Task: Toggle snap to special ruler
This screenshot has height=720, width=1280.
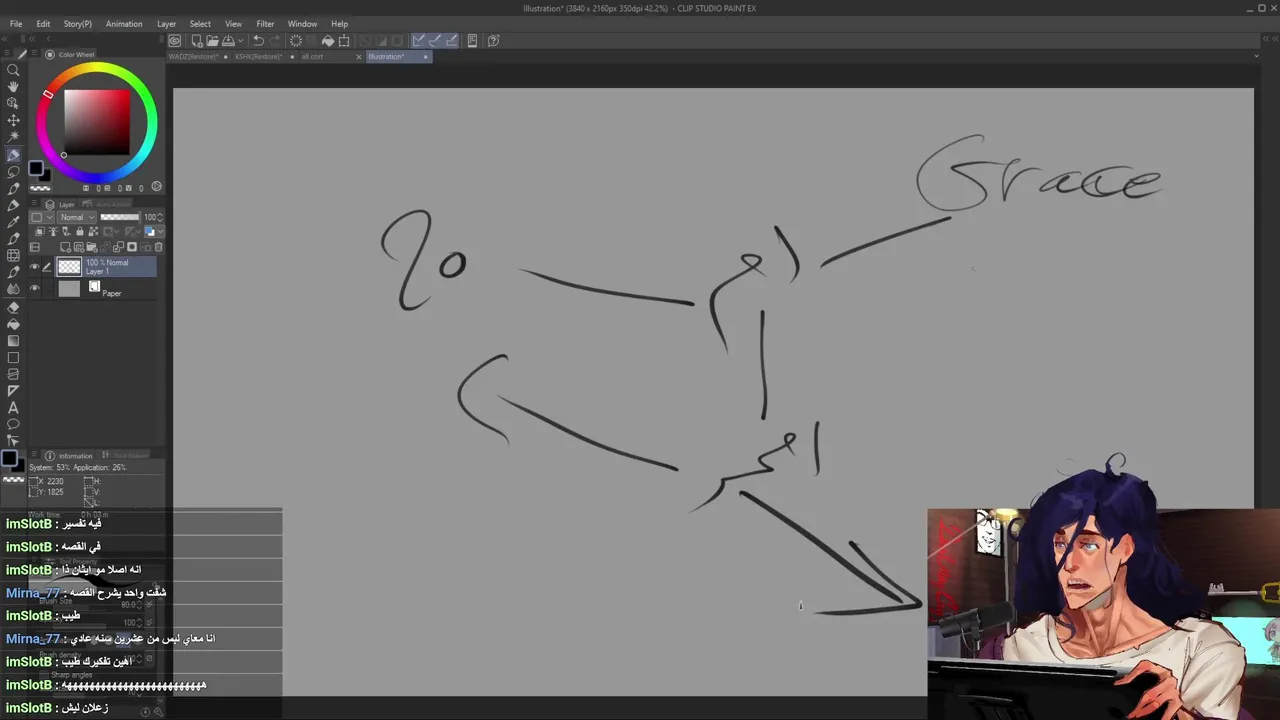Action: pos(435,41)
